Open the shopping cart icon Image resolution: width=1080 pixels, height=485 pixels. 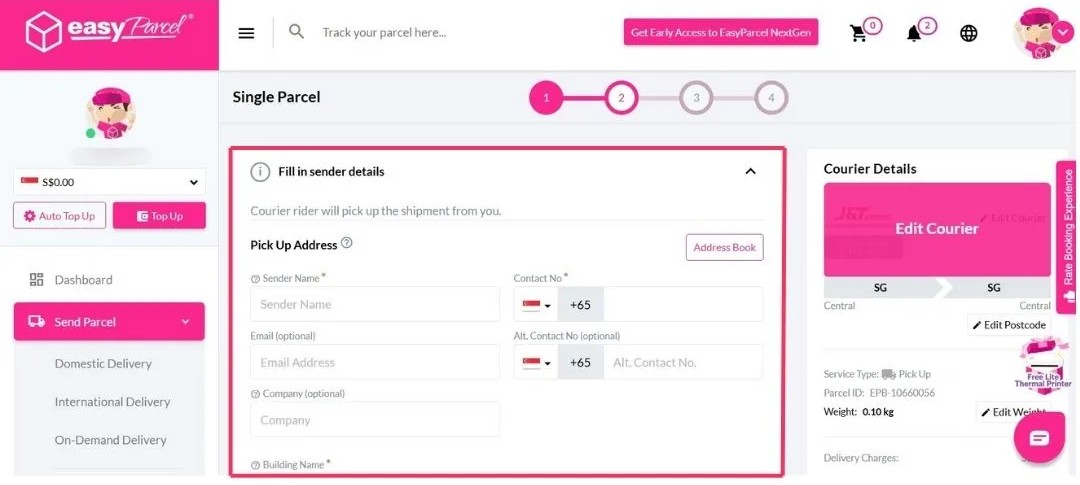pos(858,33)
